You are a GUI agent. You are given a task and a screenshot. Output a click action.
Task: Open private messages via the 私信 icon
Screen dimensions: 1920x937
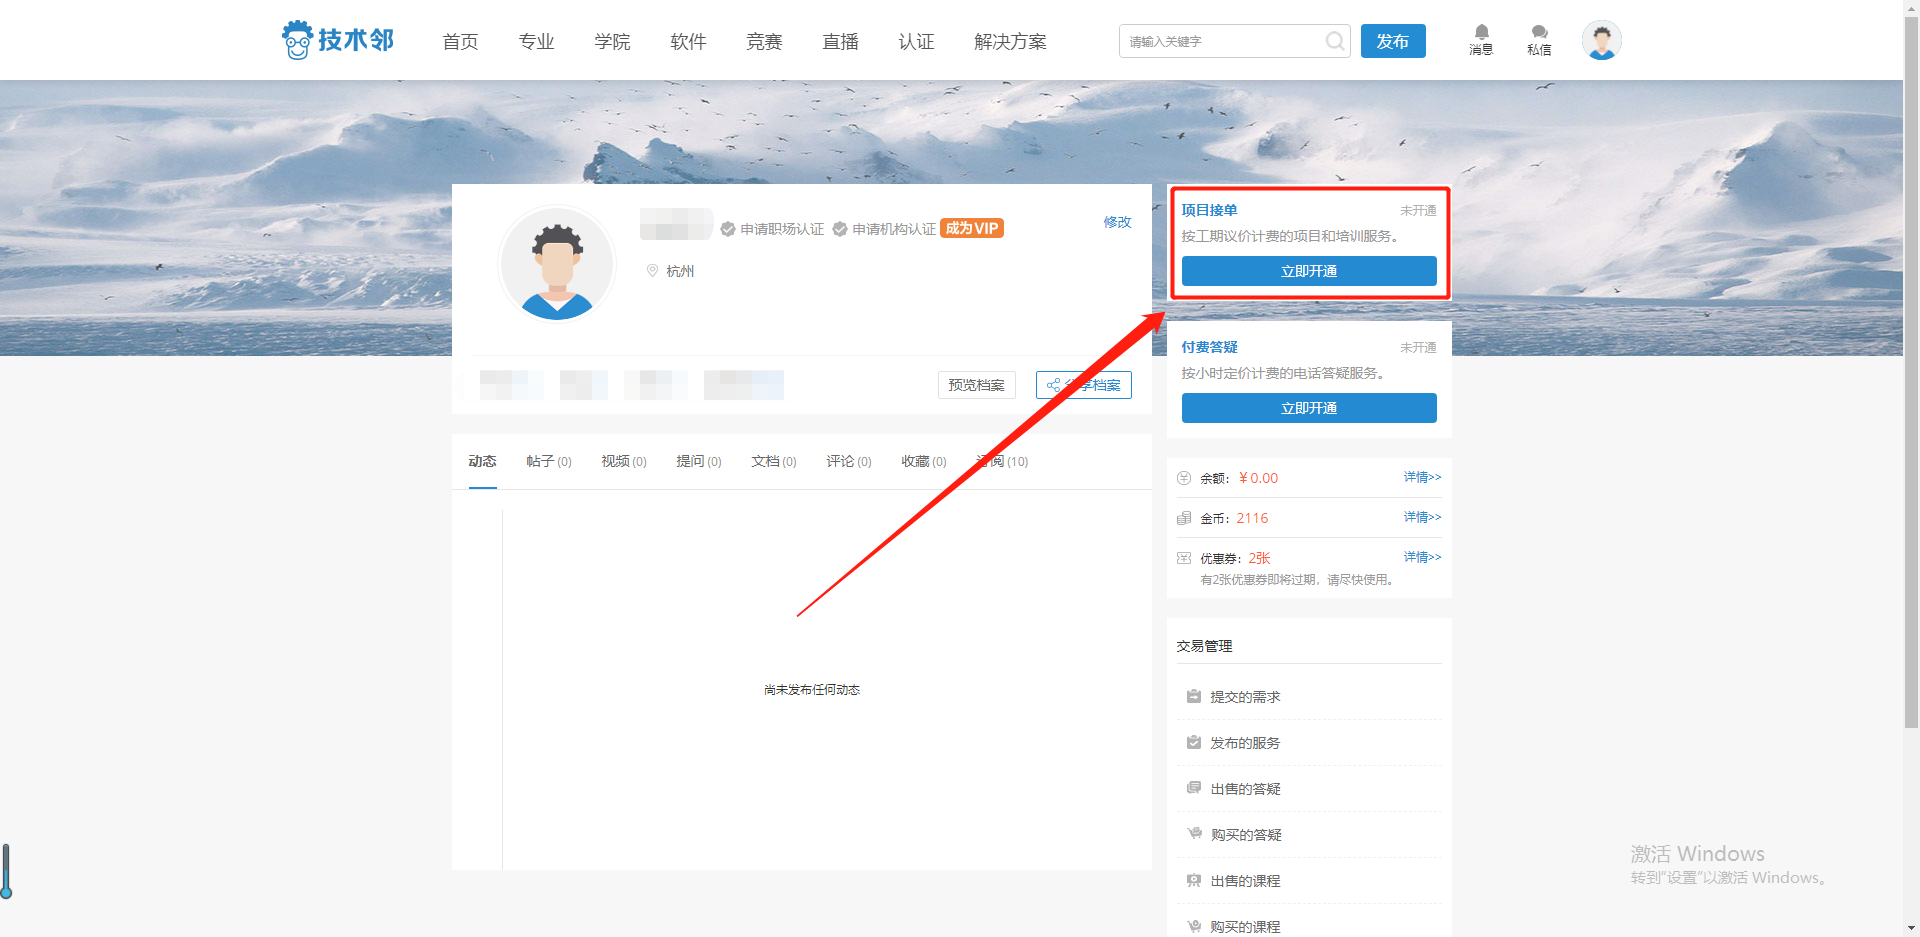pyautogui.click(x=1539, y=33)
